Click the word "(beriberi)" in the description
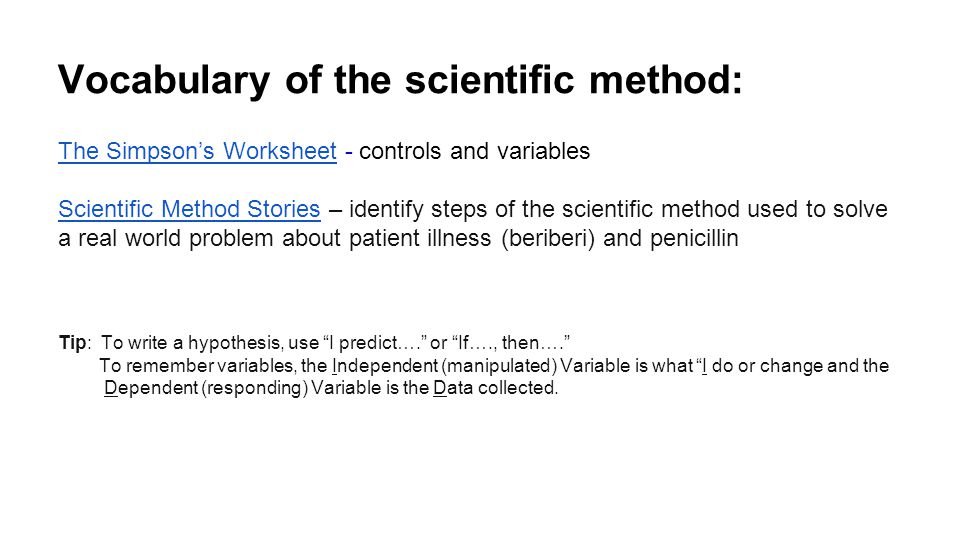 pyautogui.click(x=548, y=238)
